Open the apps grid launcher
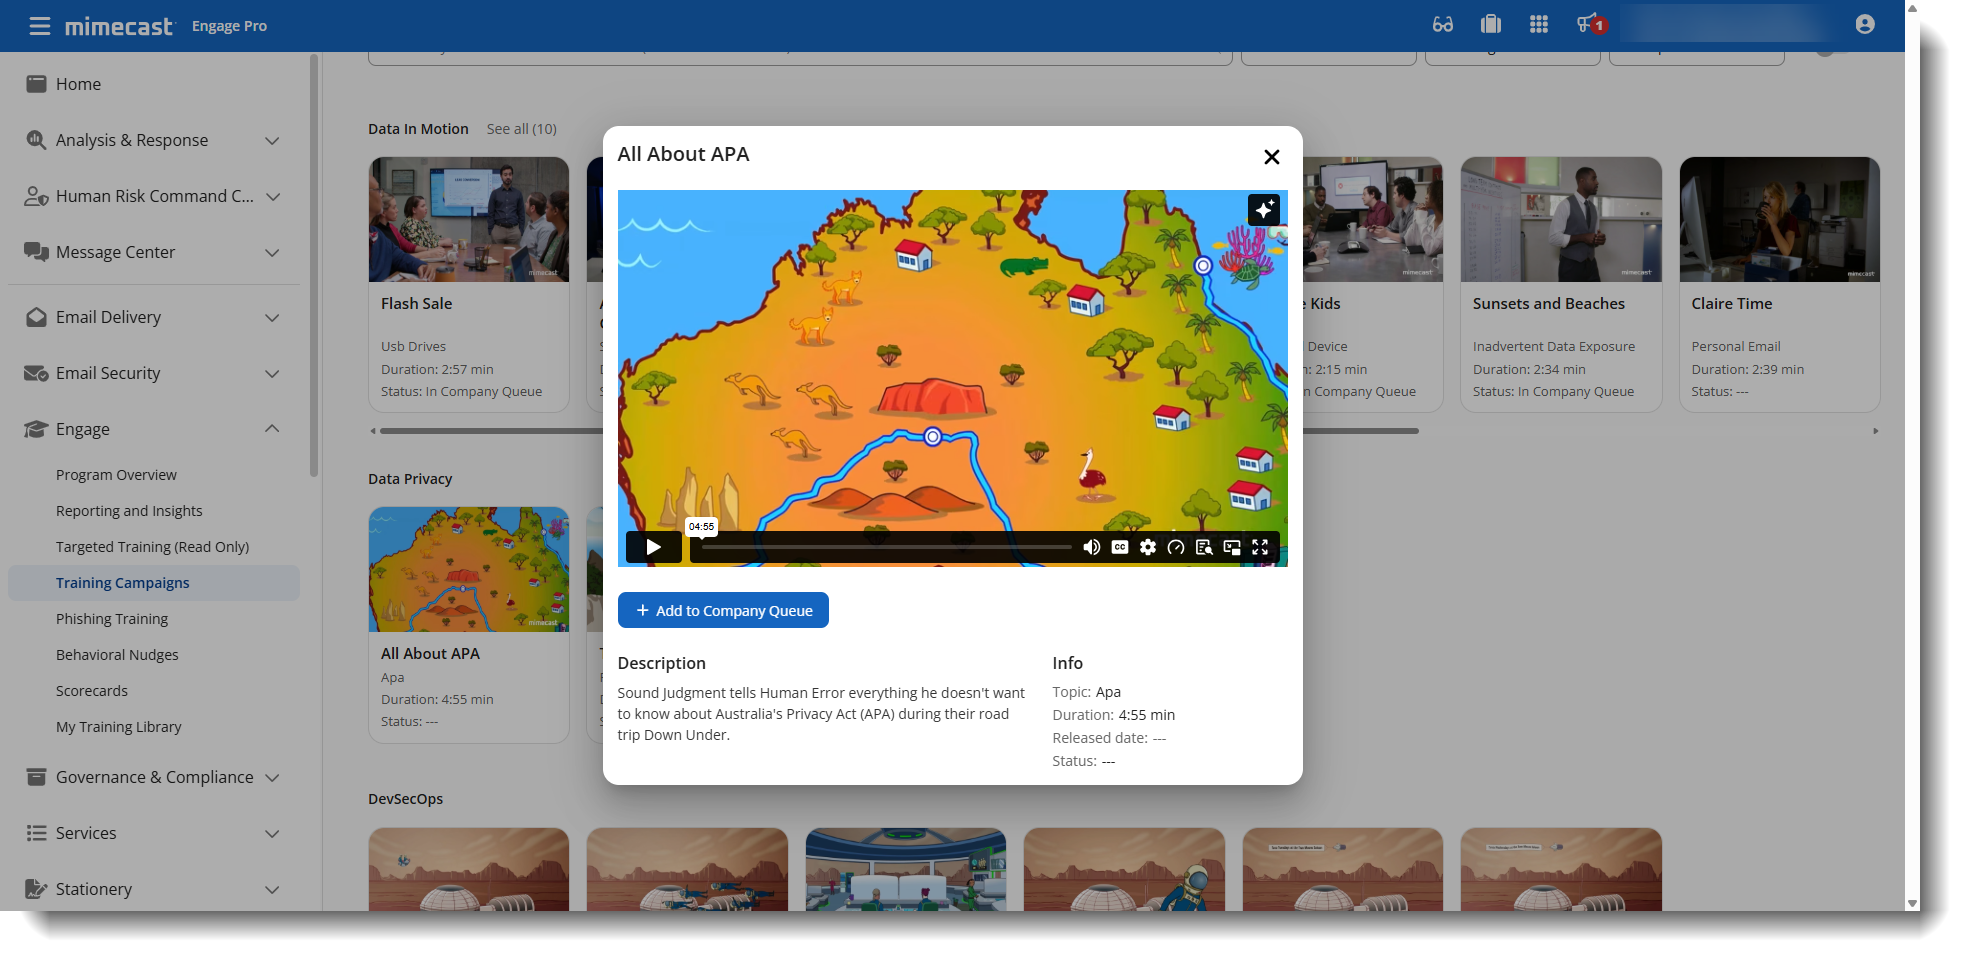The width and height of the screenshot is (1970, 961). (x=1539, y=25)
